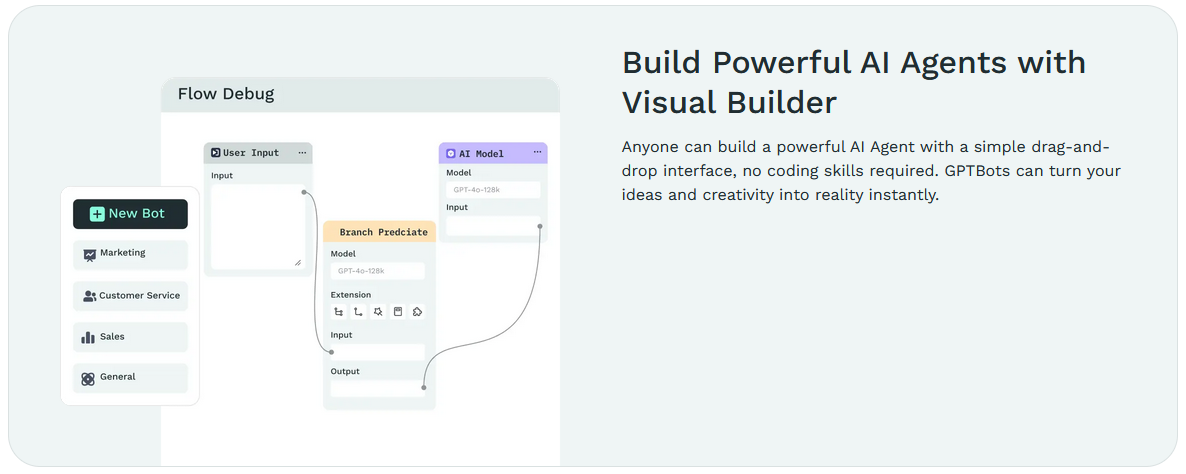
Task: Click the AI Model input connector dot
Action: pyautogui.click(x=541, y=225)
